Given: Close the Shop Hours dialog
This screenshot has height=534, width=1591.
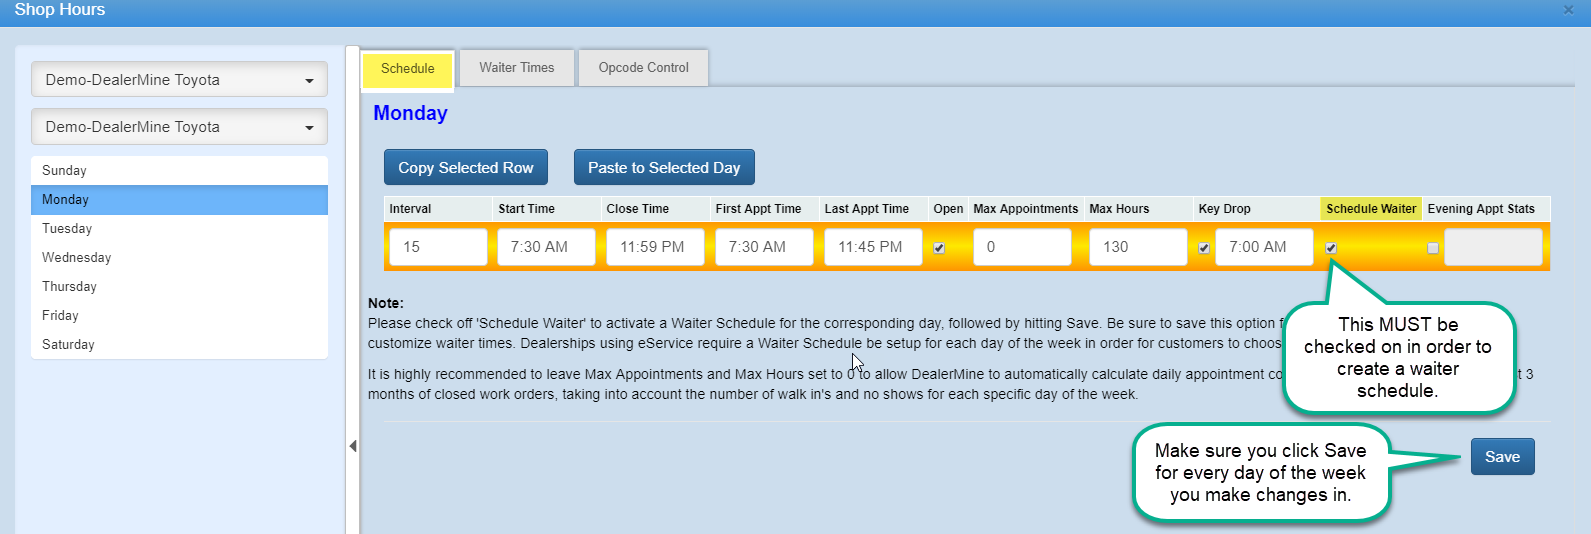Looking at the screenshot, I should tap(1568, 10).
